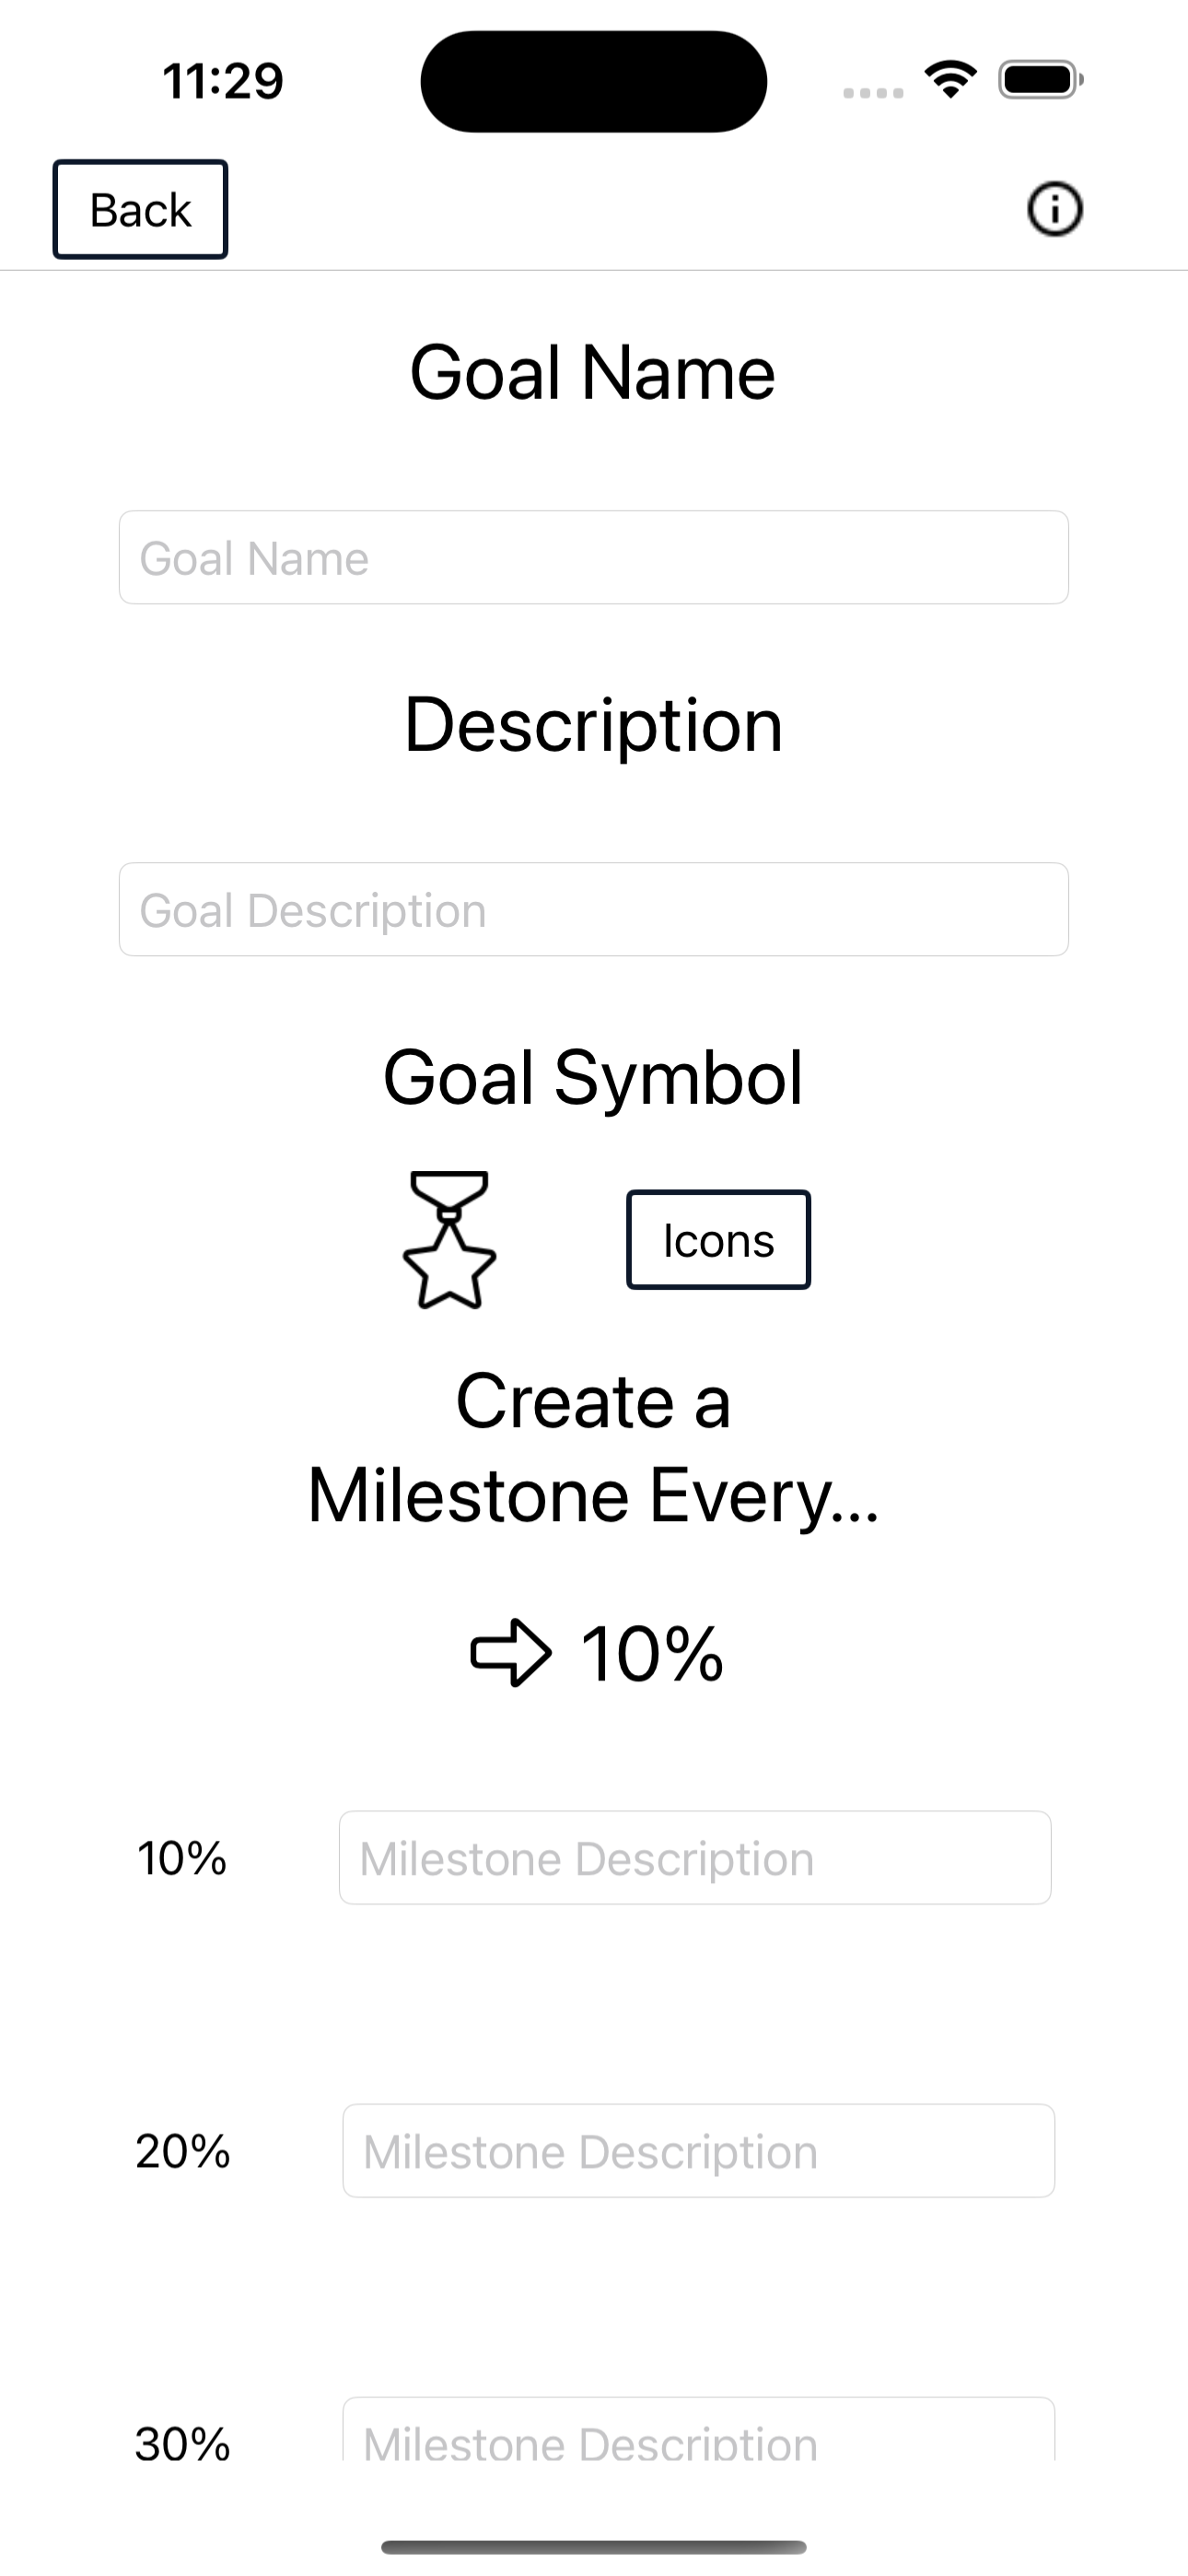Edit the 10% Milestone Description field

(x=695, y=1858)
